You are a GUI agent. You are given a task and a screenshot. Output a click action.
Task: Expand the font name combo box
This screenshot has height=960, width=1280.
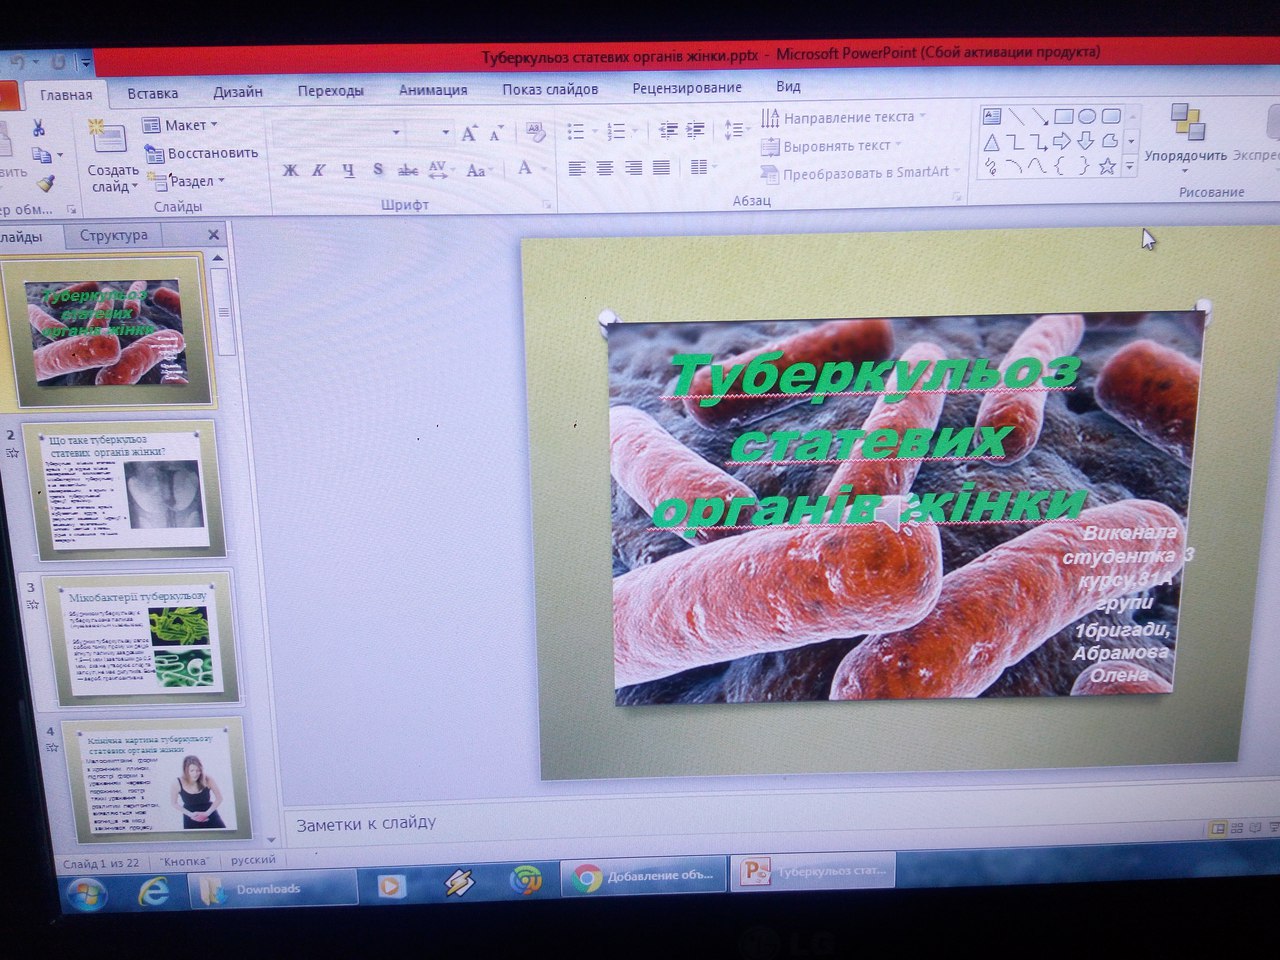click(x=396, y=133)
